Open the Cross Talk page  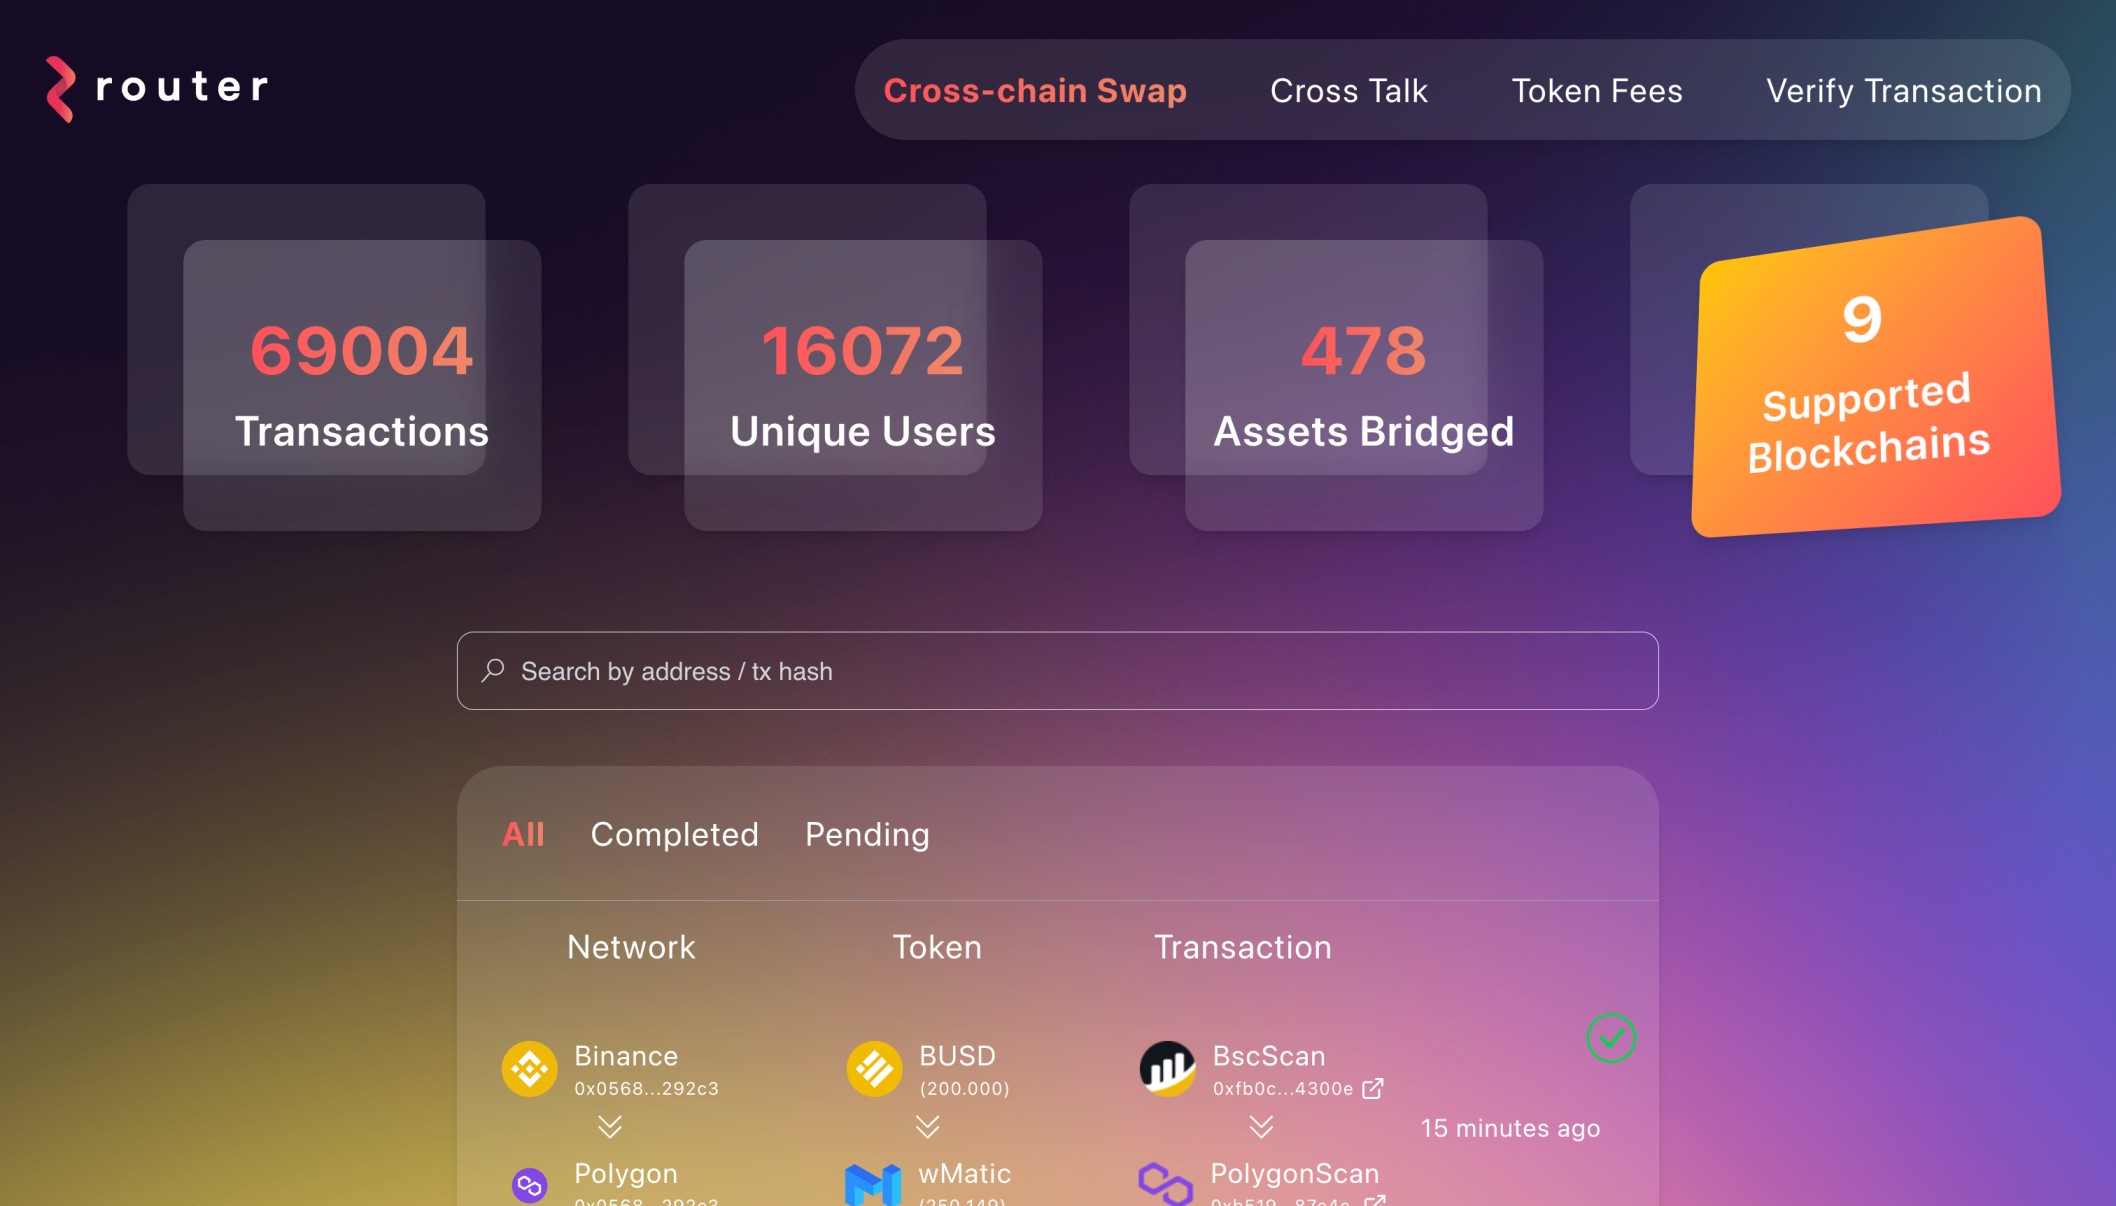coord(1348,91)
